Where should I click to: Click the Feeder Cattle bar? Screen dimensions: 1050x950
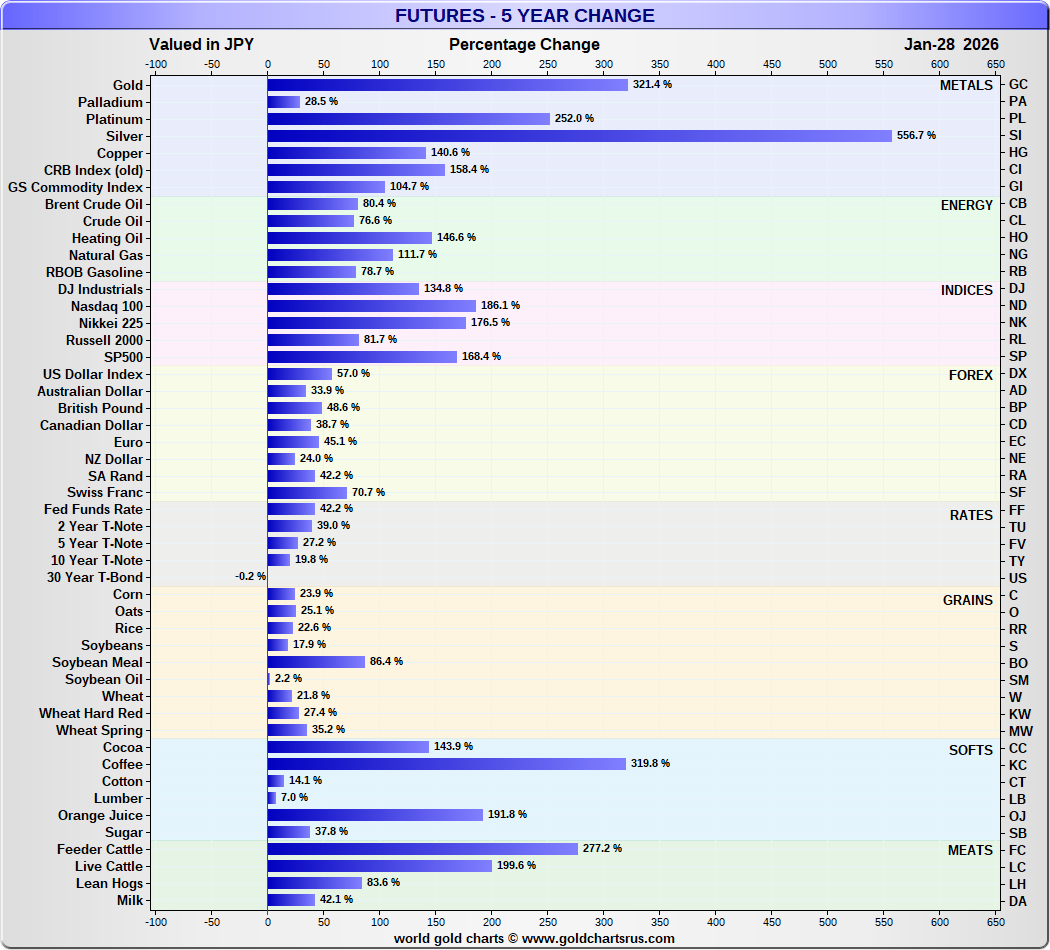tap(422, 849)
